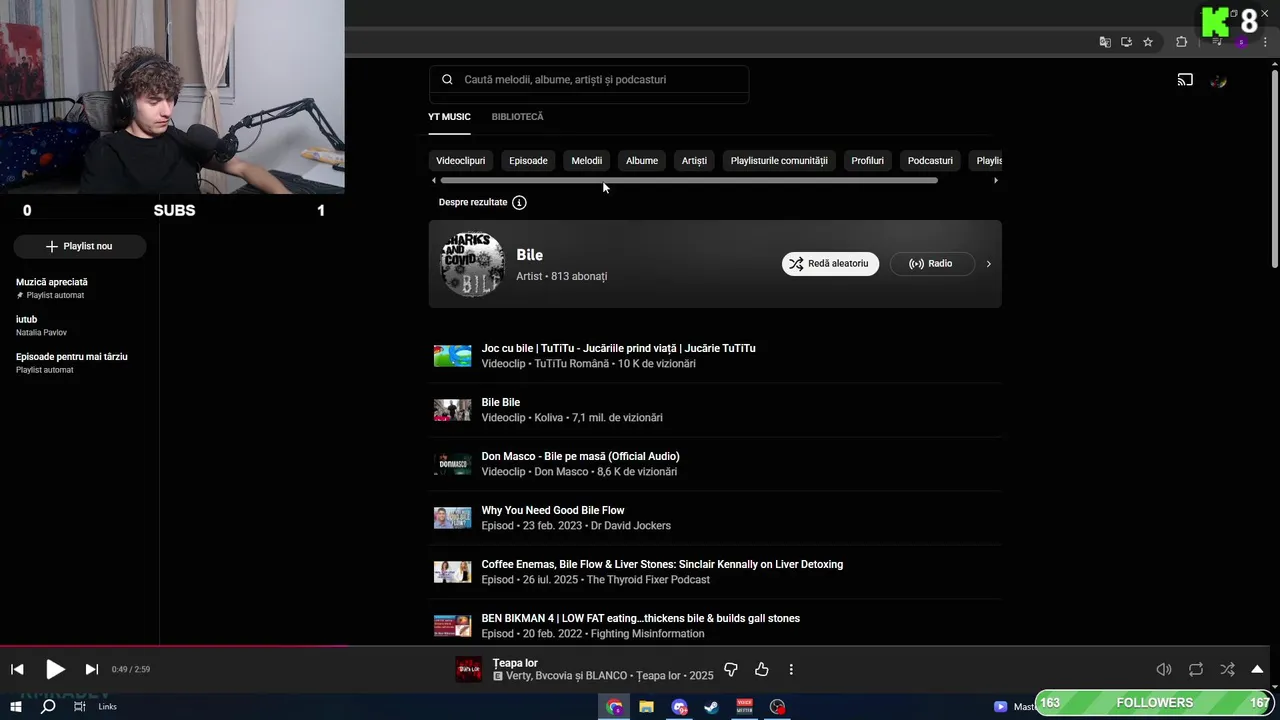Open the Koliva artist link
The image size is (1280, 720).
[549, 418]
